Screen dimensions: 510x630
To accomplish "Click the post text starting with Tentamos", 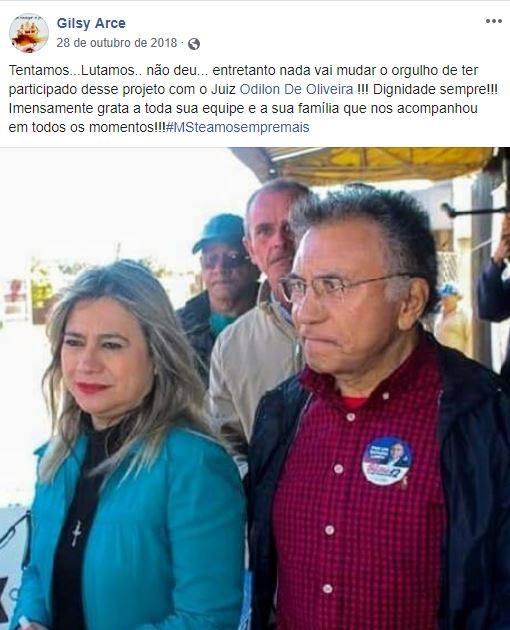I will [253, 99].
